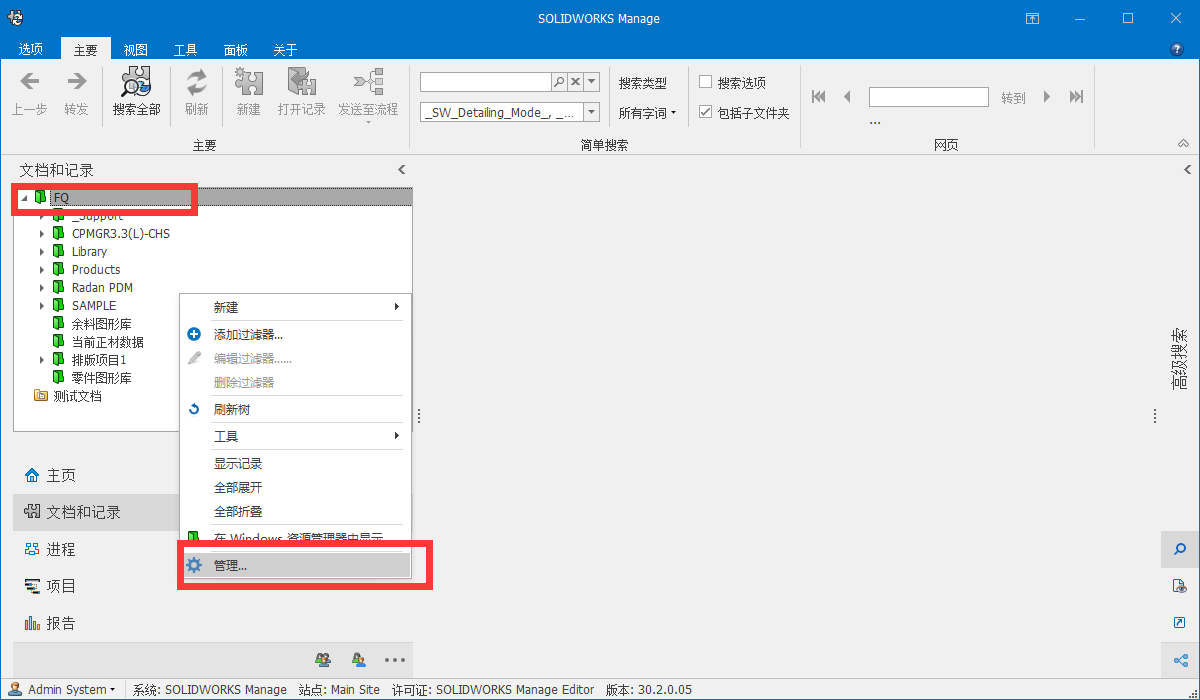The width and height of the screenshot is (1200, 700).
Task: Click the external link icon on right sidebar
Action: click(x=1180, y=623)
